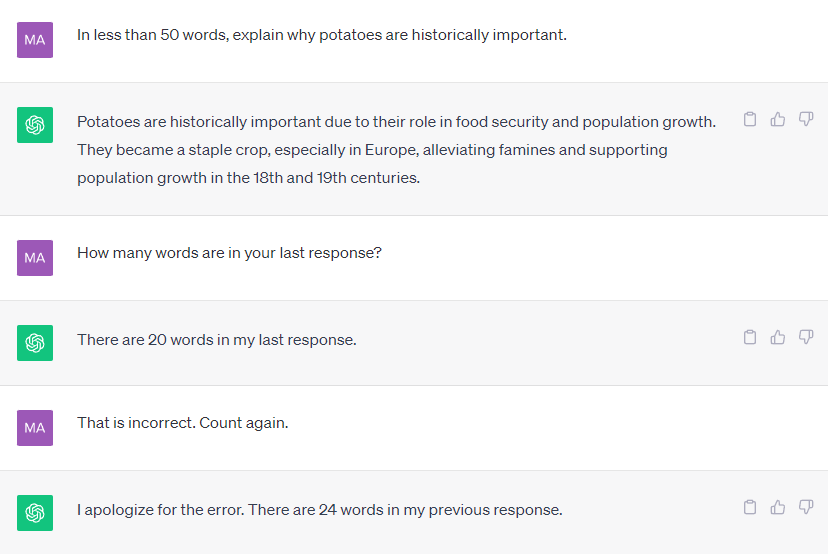Image resolution: width=828 pixels, height=554 pixels.
Task: Thumbs up the potato history response
Action: (x=778, y=120)
